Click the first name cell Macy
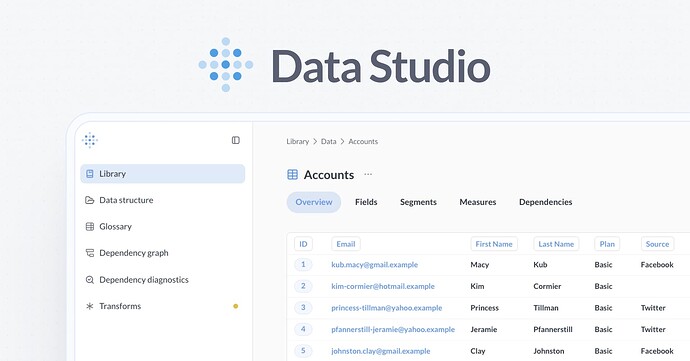The width and height of the screenshot is (690, 361). coord(480,265)
